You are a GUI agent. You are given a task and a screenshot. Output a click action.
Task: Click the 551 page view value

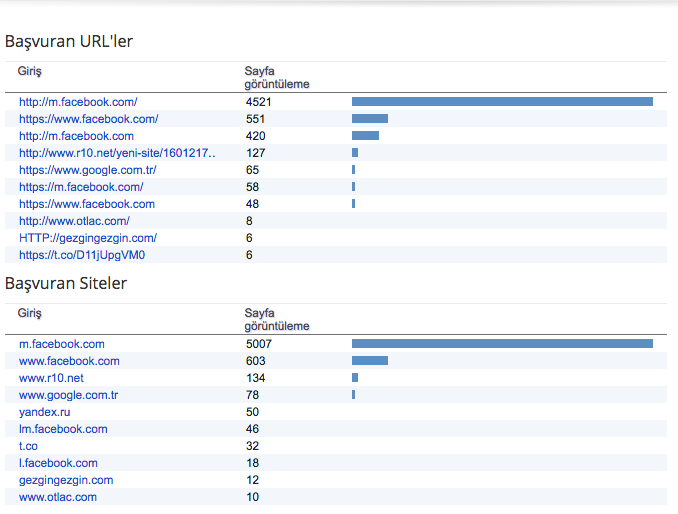(x=255, y=119)
